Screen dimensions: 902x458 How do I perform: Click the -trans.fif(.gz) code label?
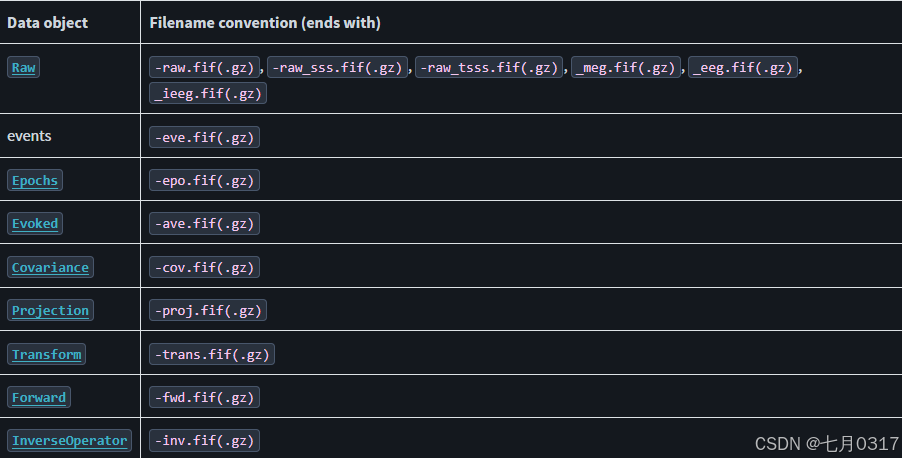point(211,354)
